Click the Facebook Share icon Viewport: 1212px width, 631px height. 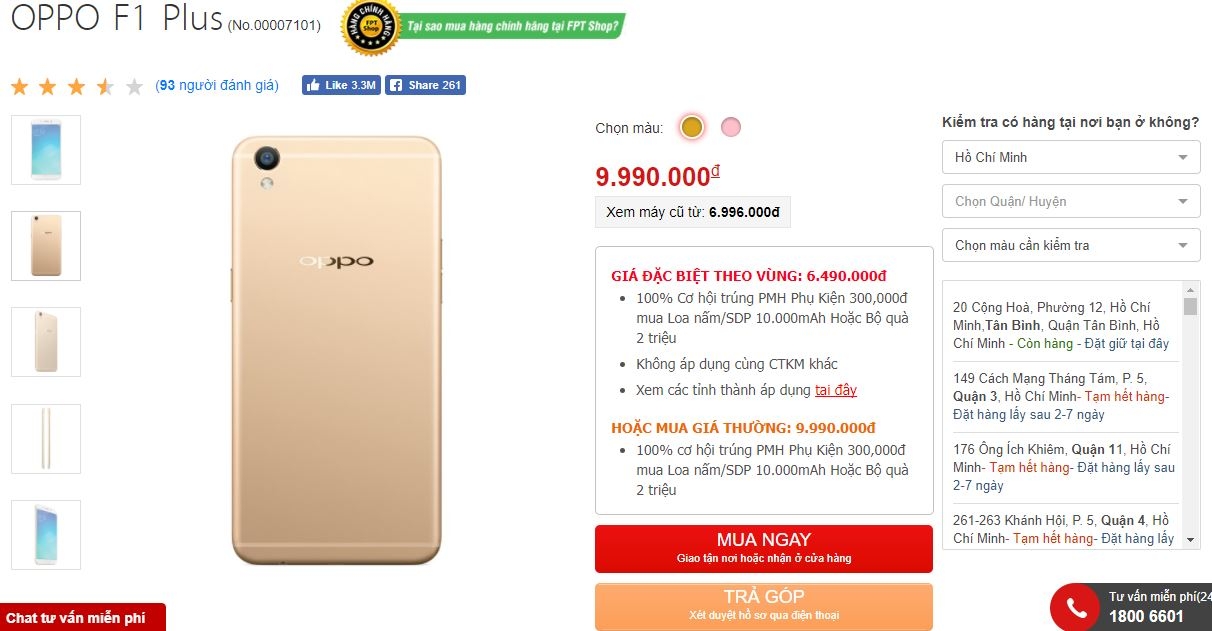point(396,85)
